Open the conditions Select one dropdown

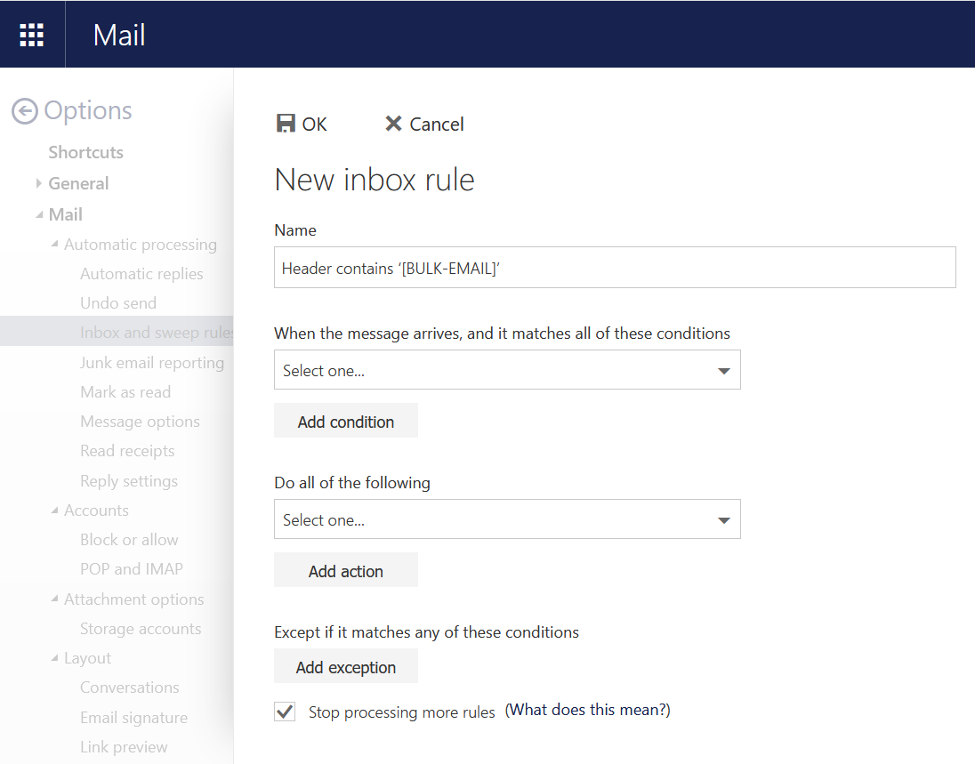507,370
